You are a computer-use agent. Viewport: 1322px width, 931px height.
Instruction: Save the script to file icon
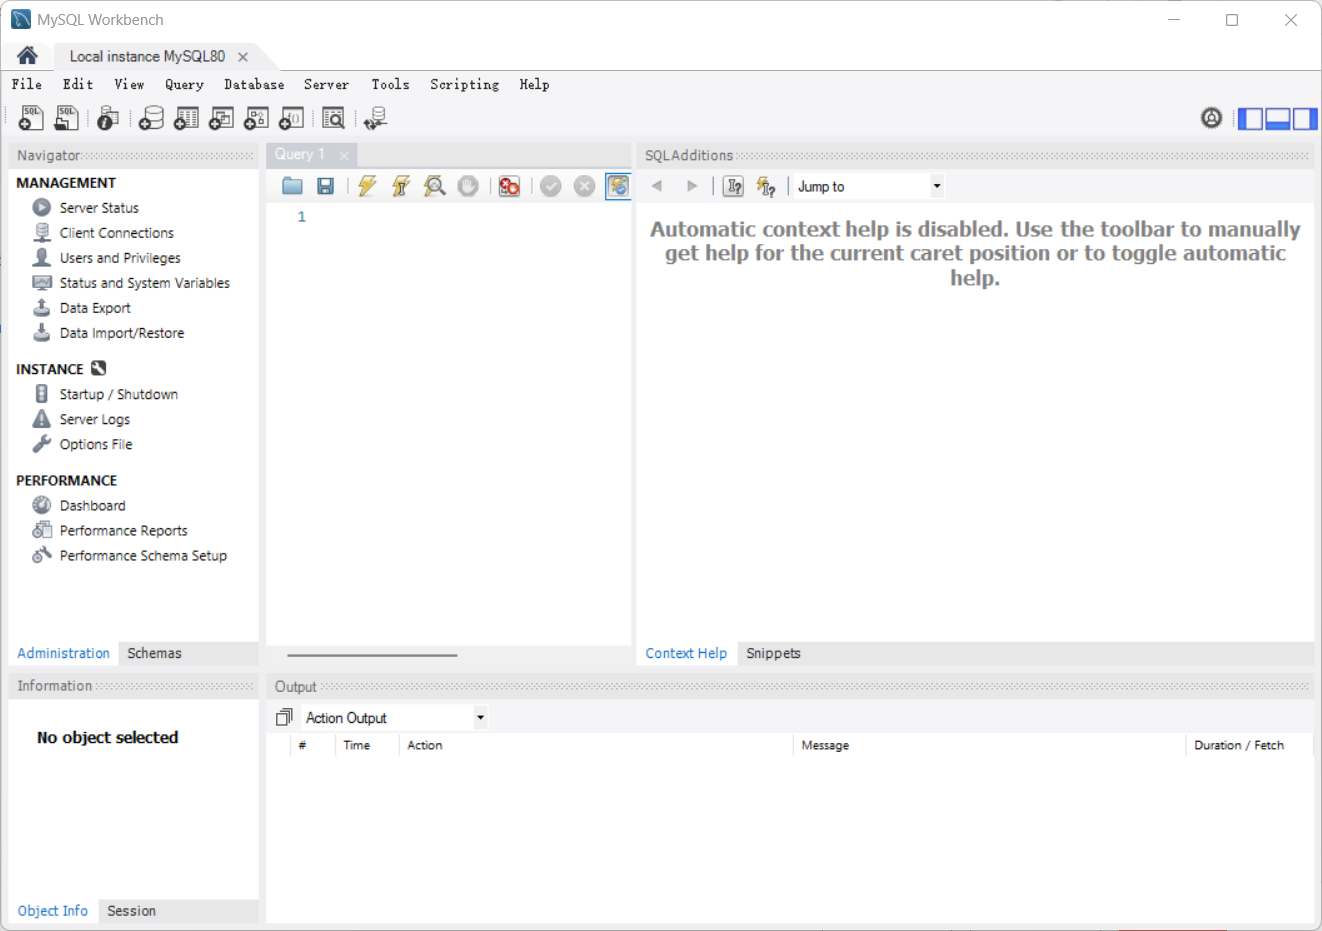(x=325, y=186)
